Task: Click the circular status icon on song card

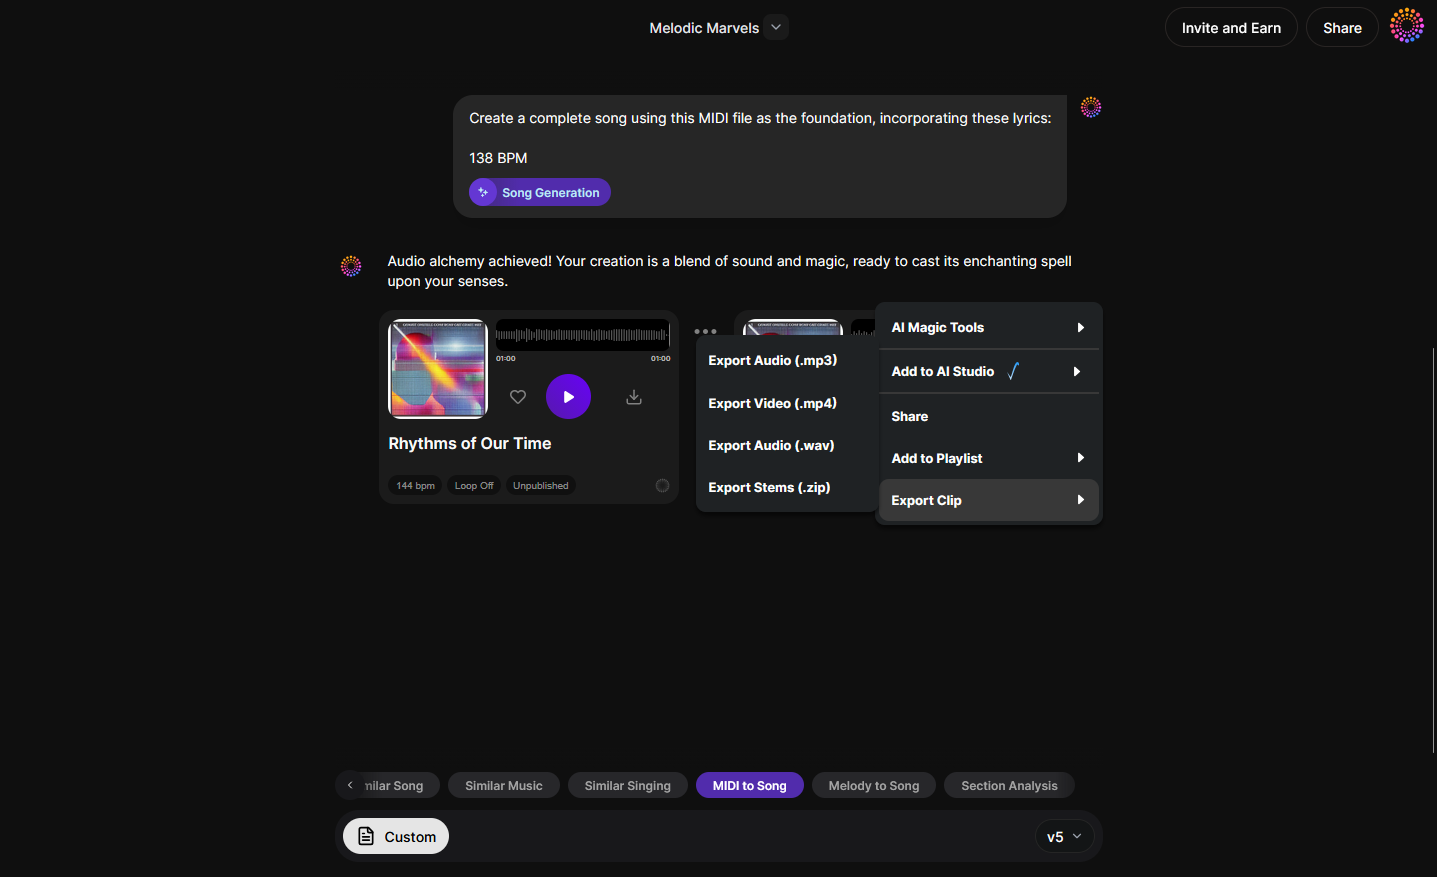Action: (662, 486)
